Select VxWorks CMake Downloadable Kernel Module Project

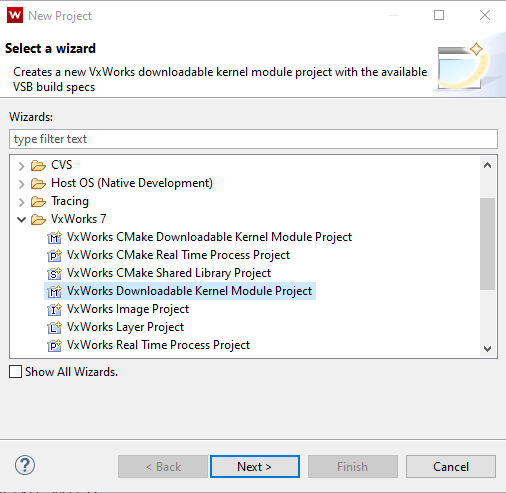(x=209, y=237)
